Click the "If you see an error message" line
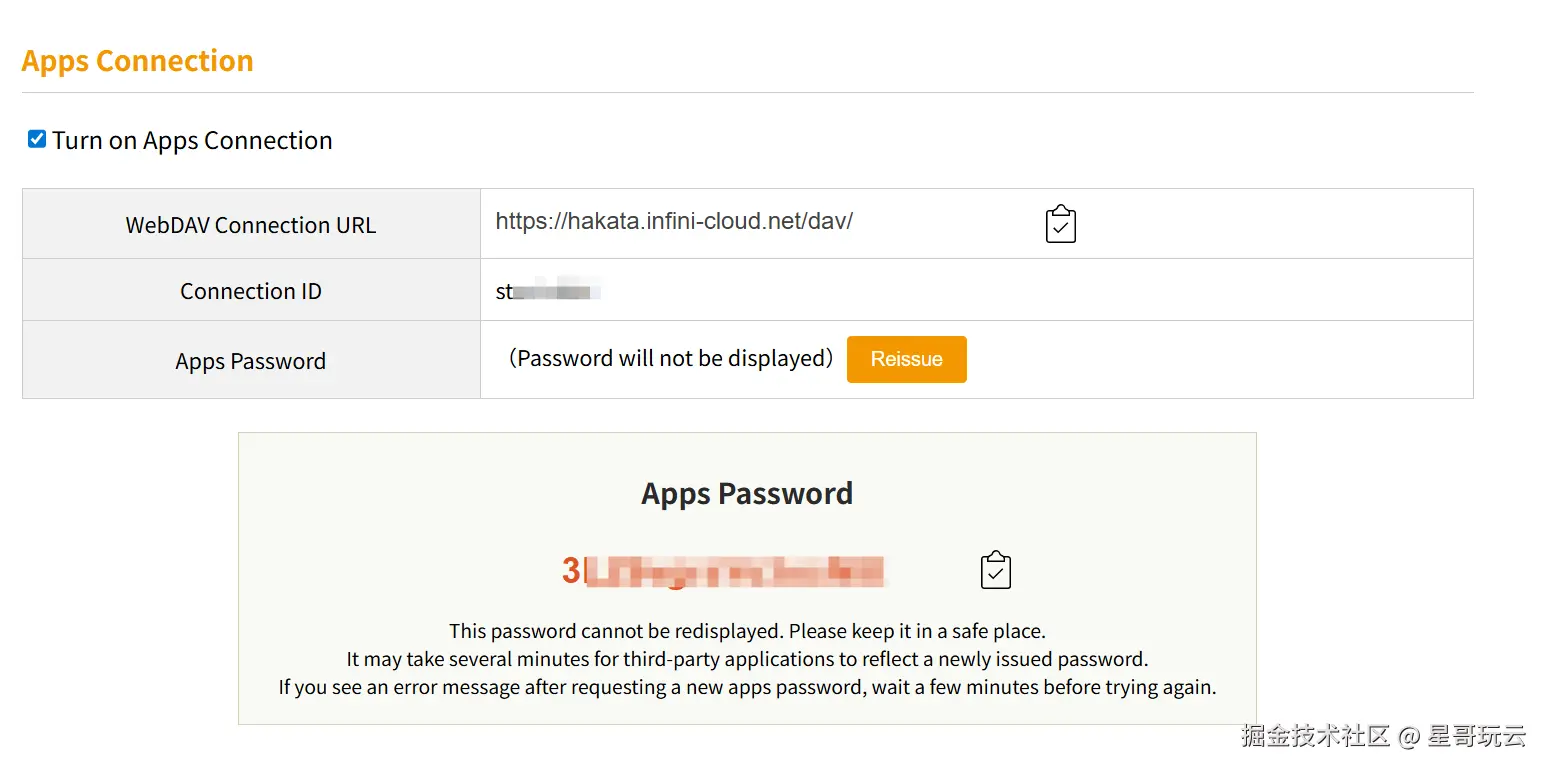Screen dimensions: 1548x771 747,687
